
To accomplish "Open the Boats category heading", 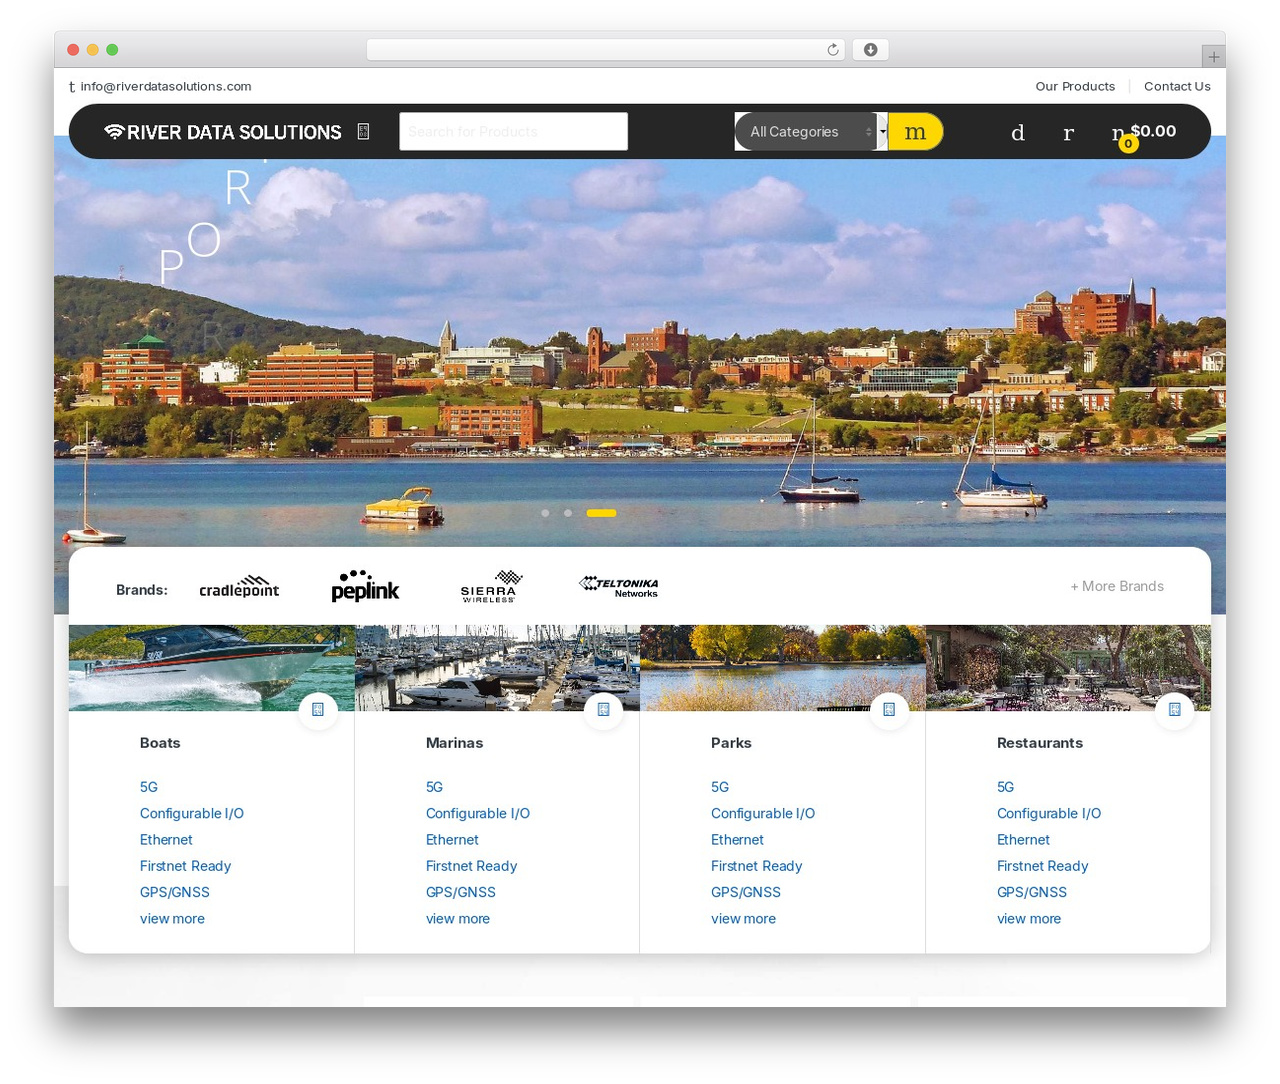I will (x=160, y=743).
